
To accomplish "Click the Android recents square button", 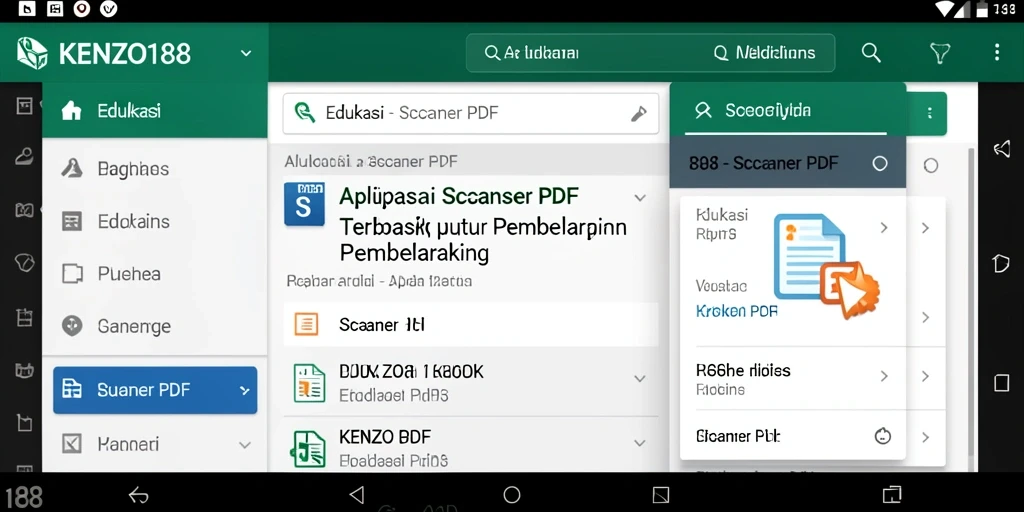I will 661,494.
